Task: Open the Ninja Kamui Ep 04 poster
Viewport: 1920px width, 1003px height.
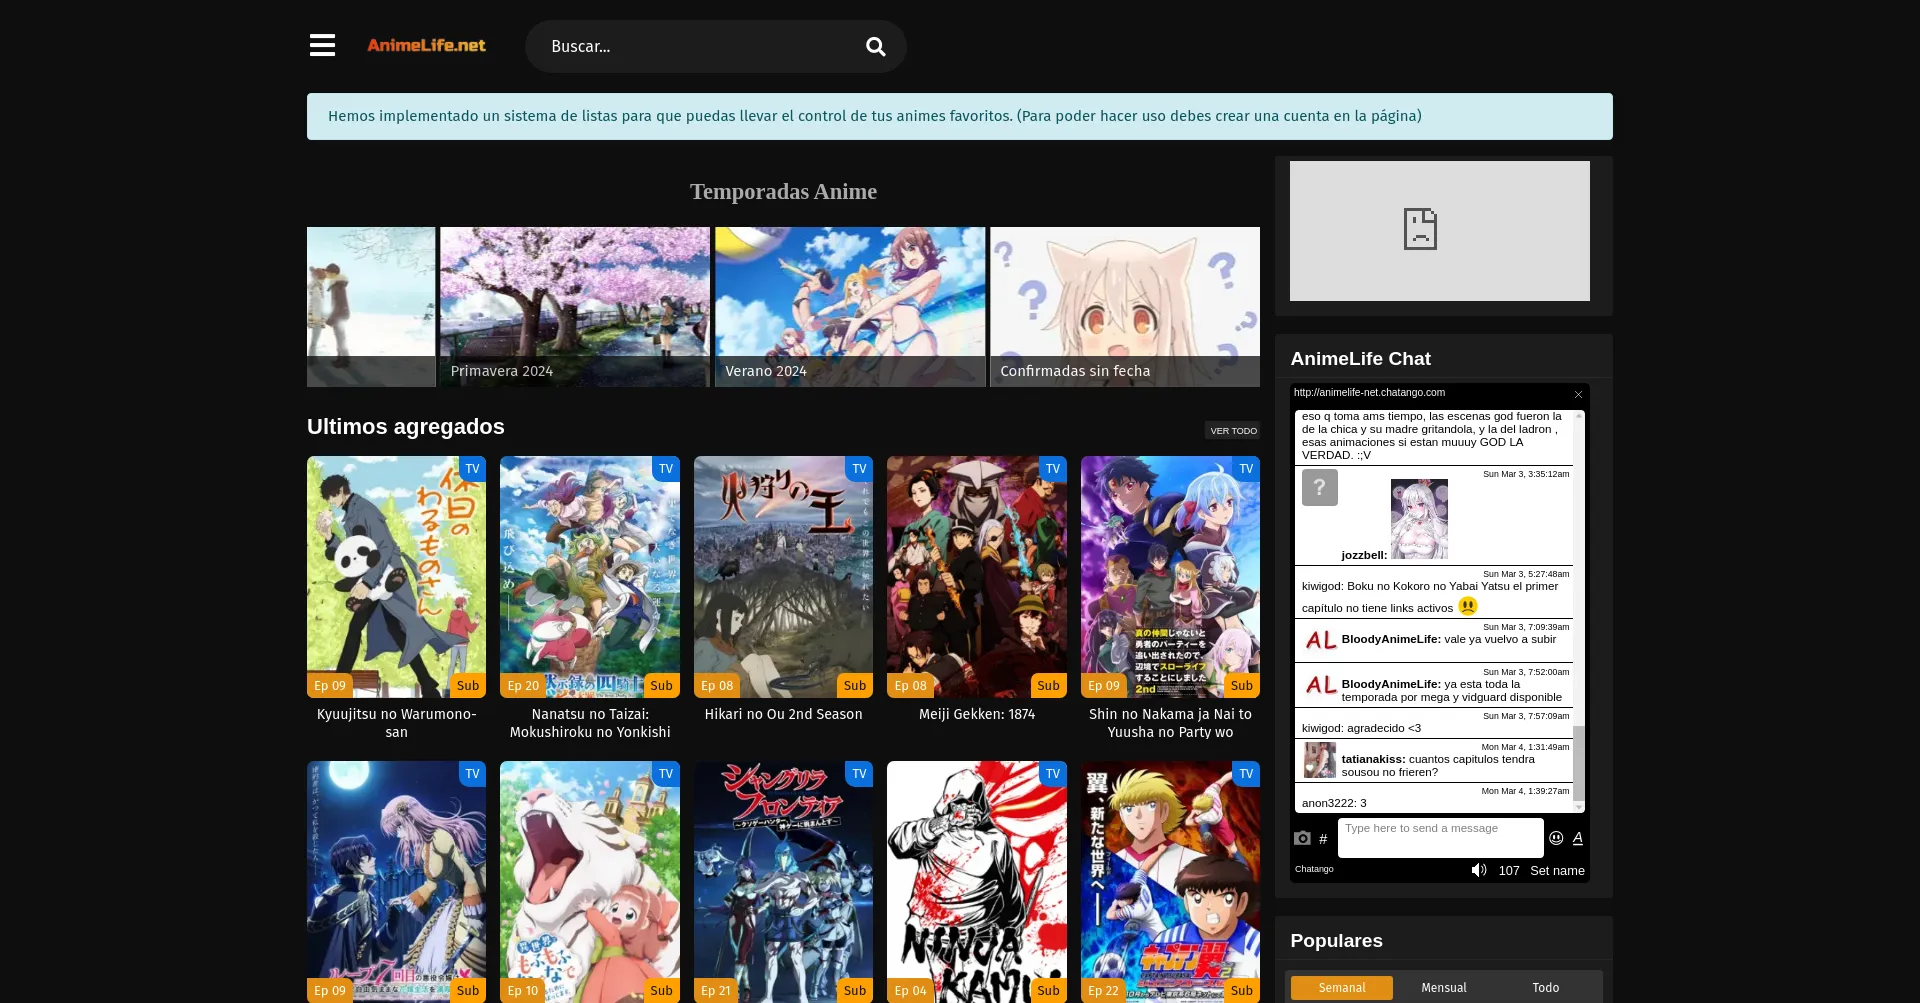Action: point(977,882)
